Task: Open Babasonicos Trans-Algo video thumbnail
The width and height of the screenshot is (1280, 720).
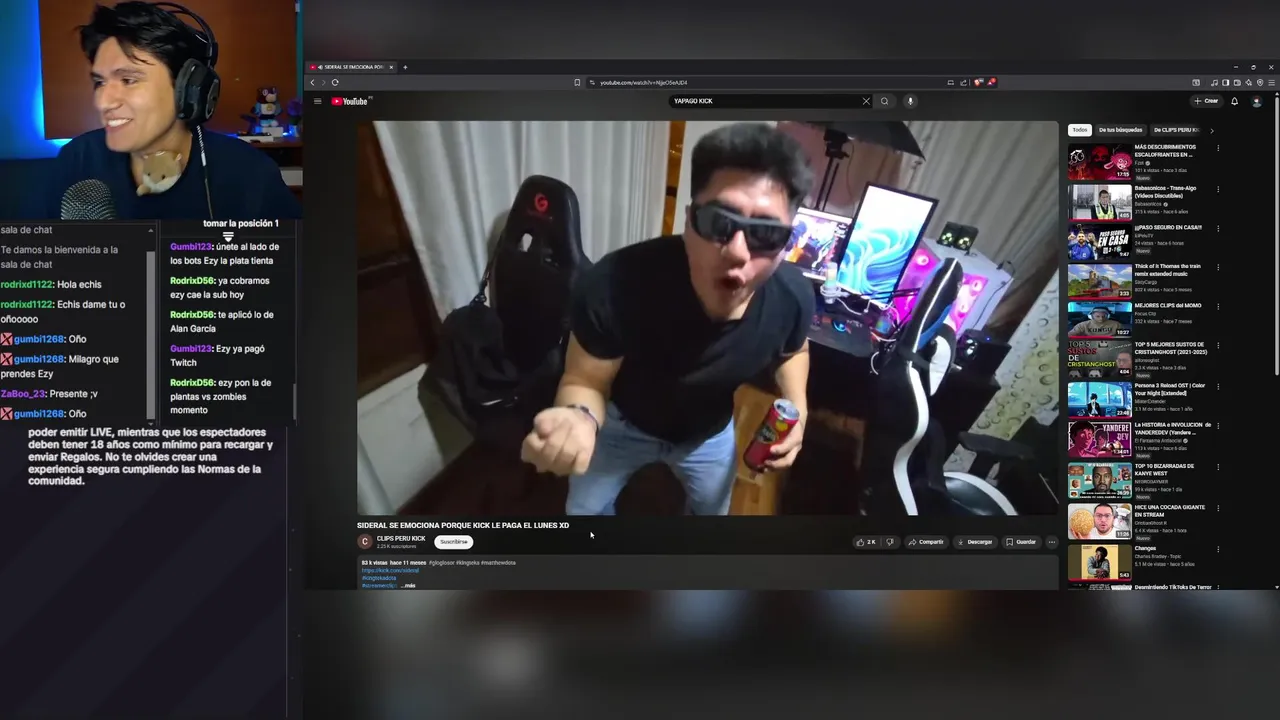Action: click(1099, 202)
